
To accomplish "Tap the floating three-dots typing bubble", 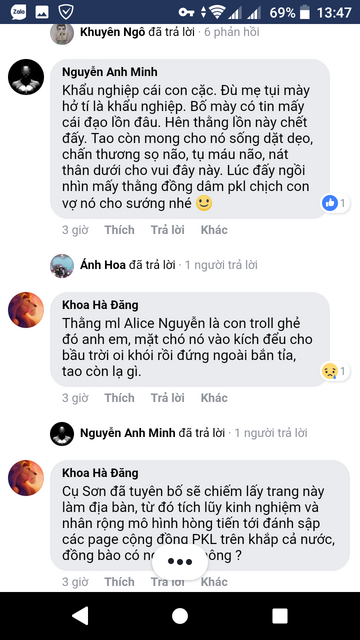I will pos(180,562).
